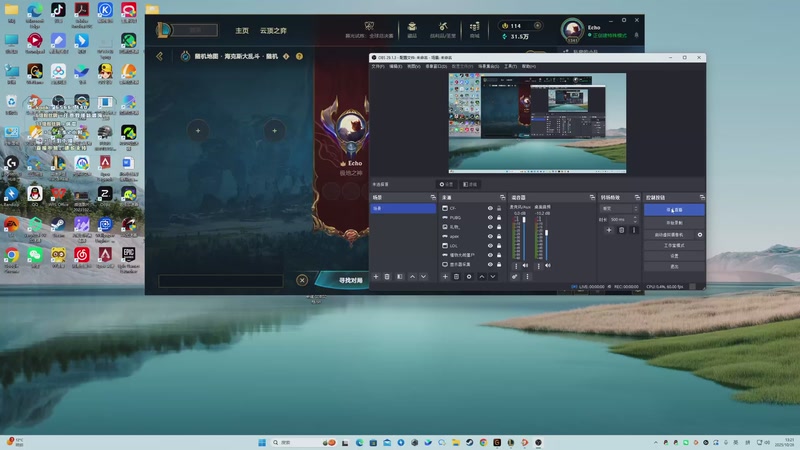Adjust microphone volume slider in Mixer
This screenshot has width=800, height=450.
(x=524, y=238)
